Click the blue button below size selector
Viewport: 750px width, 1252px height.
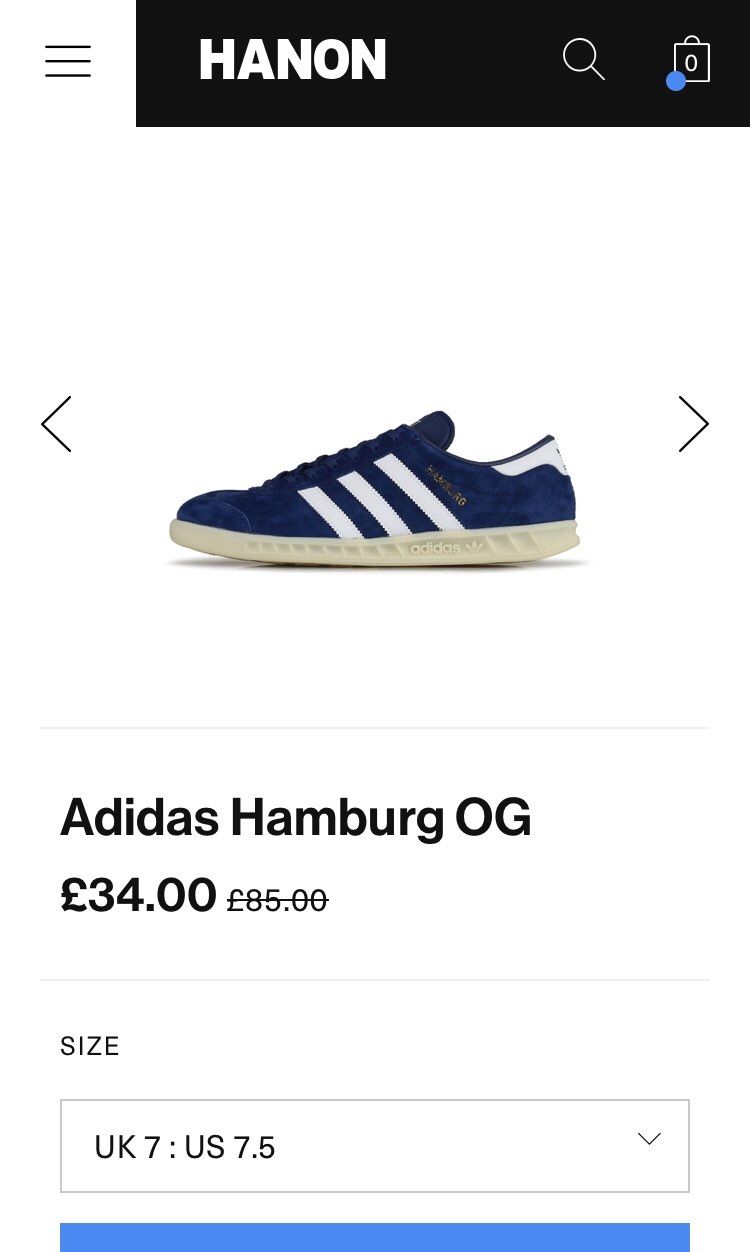(375, 1238)
